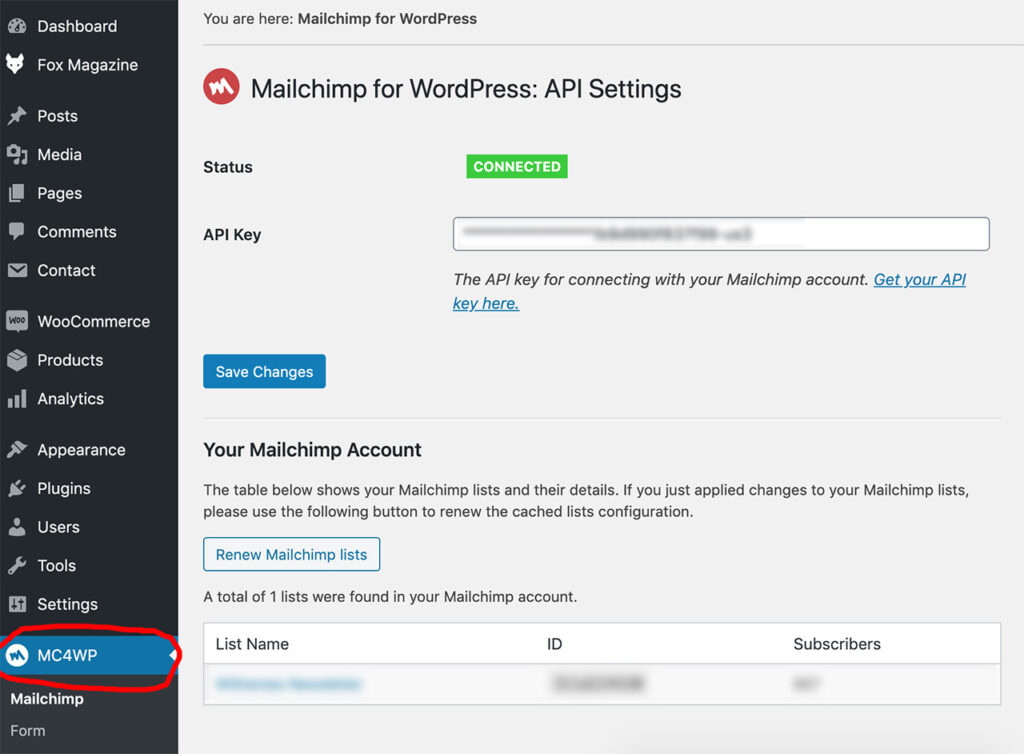Click the 'API Key' field label
Screen dimensions: 1024x754
click(x=232, y=234)
